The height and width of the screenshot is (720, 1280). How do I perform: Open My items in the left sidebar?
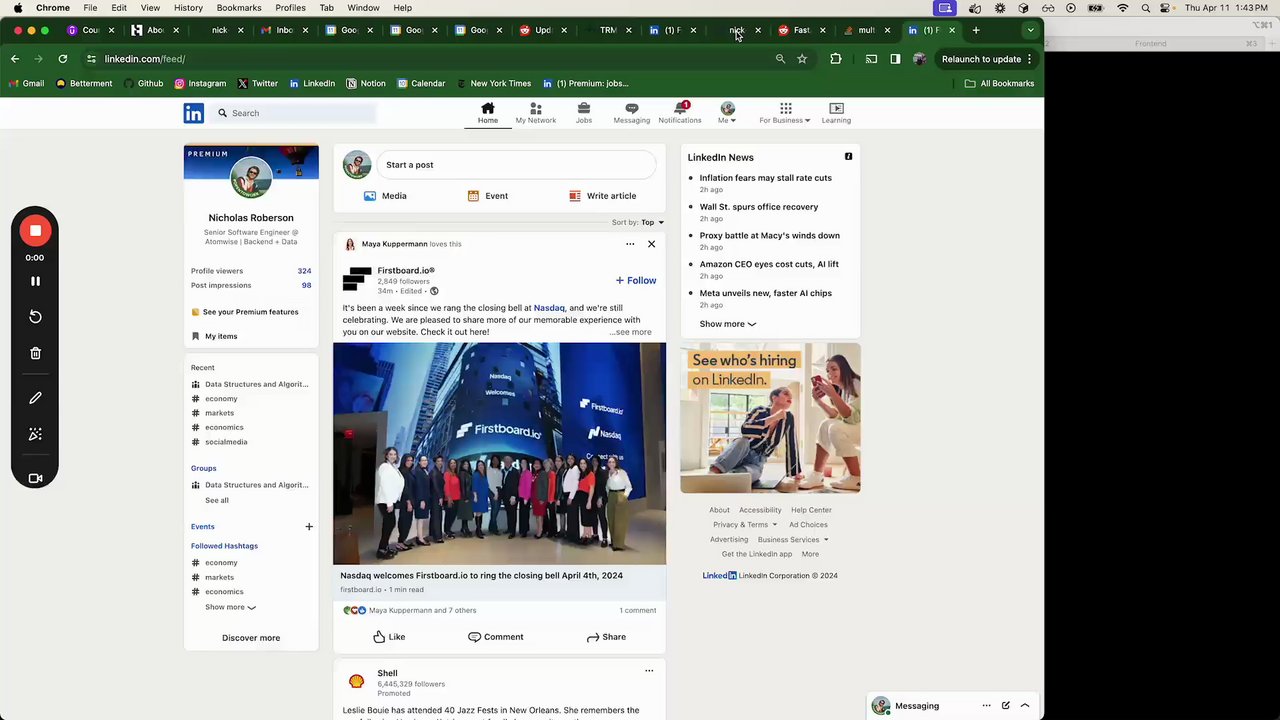[x=214, y=336]
